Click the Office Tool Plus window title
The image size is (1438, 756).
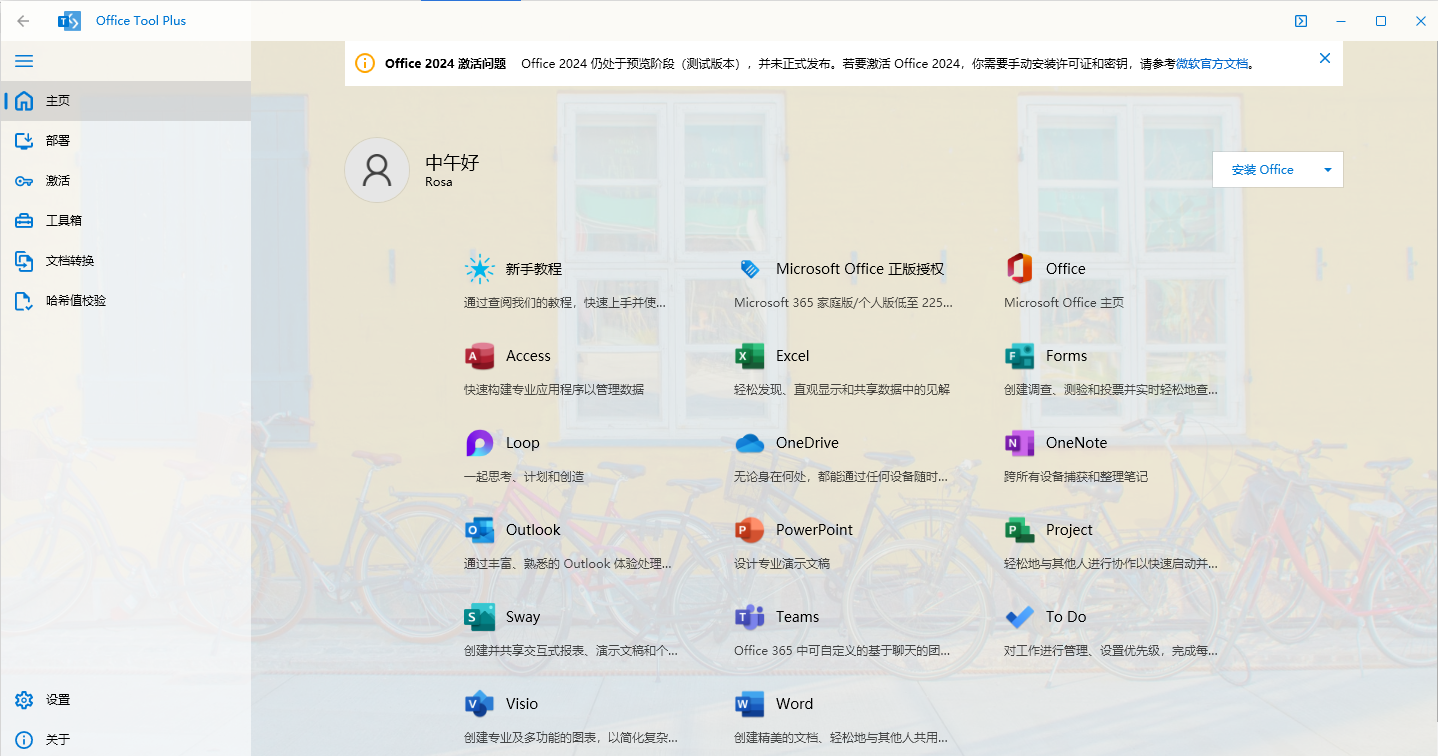(141, 21)
